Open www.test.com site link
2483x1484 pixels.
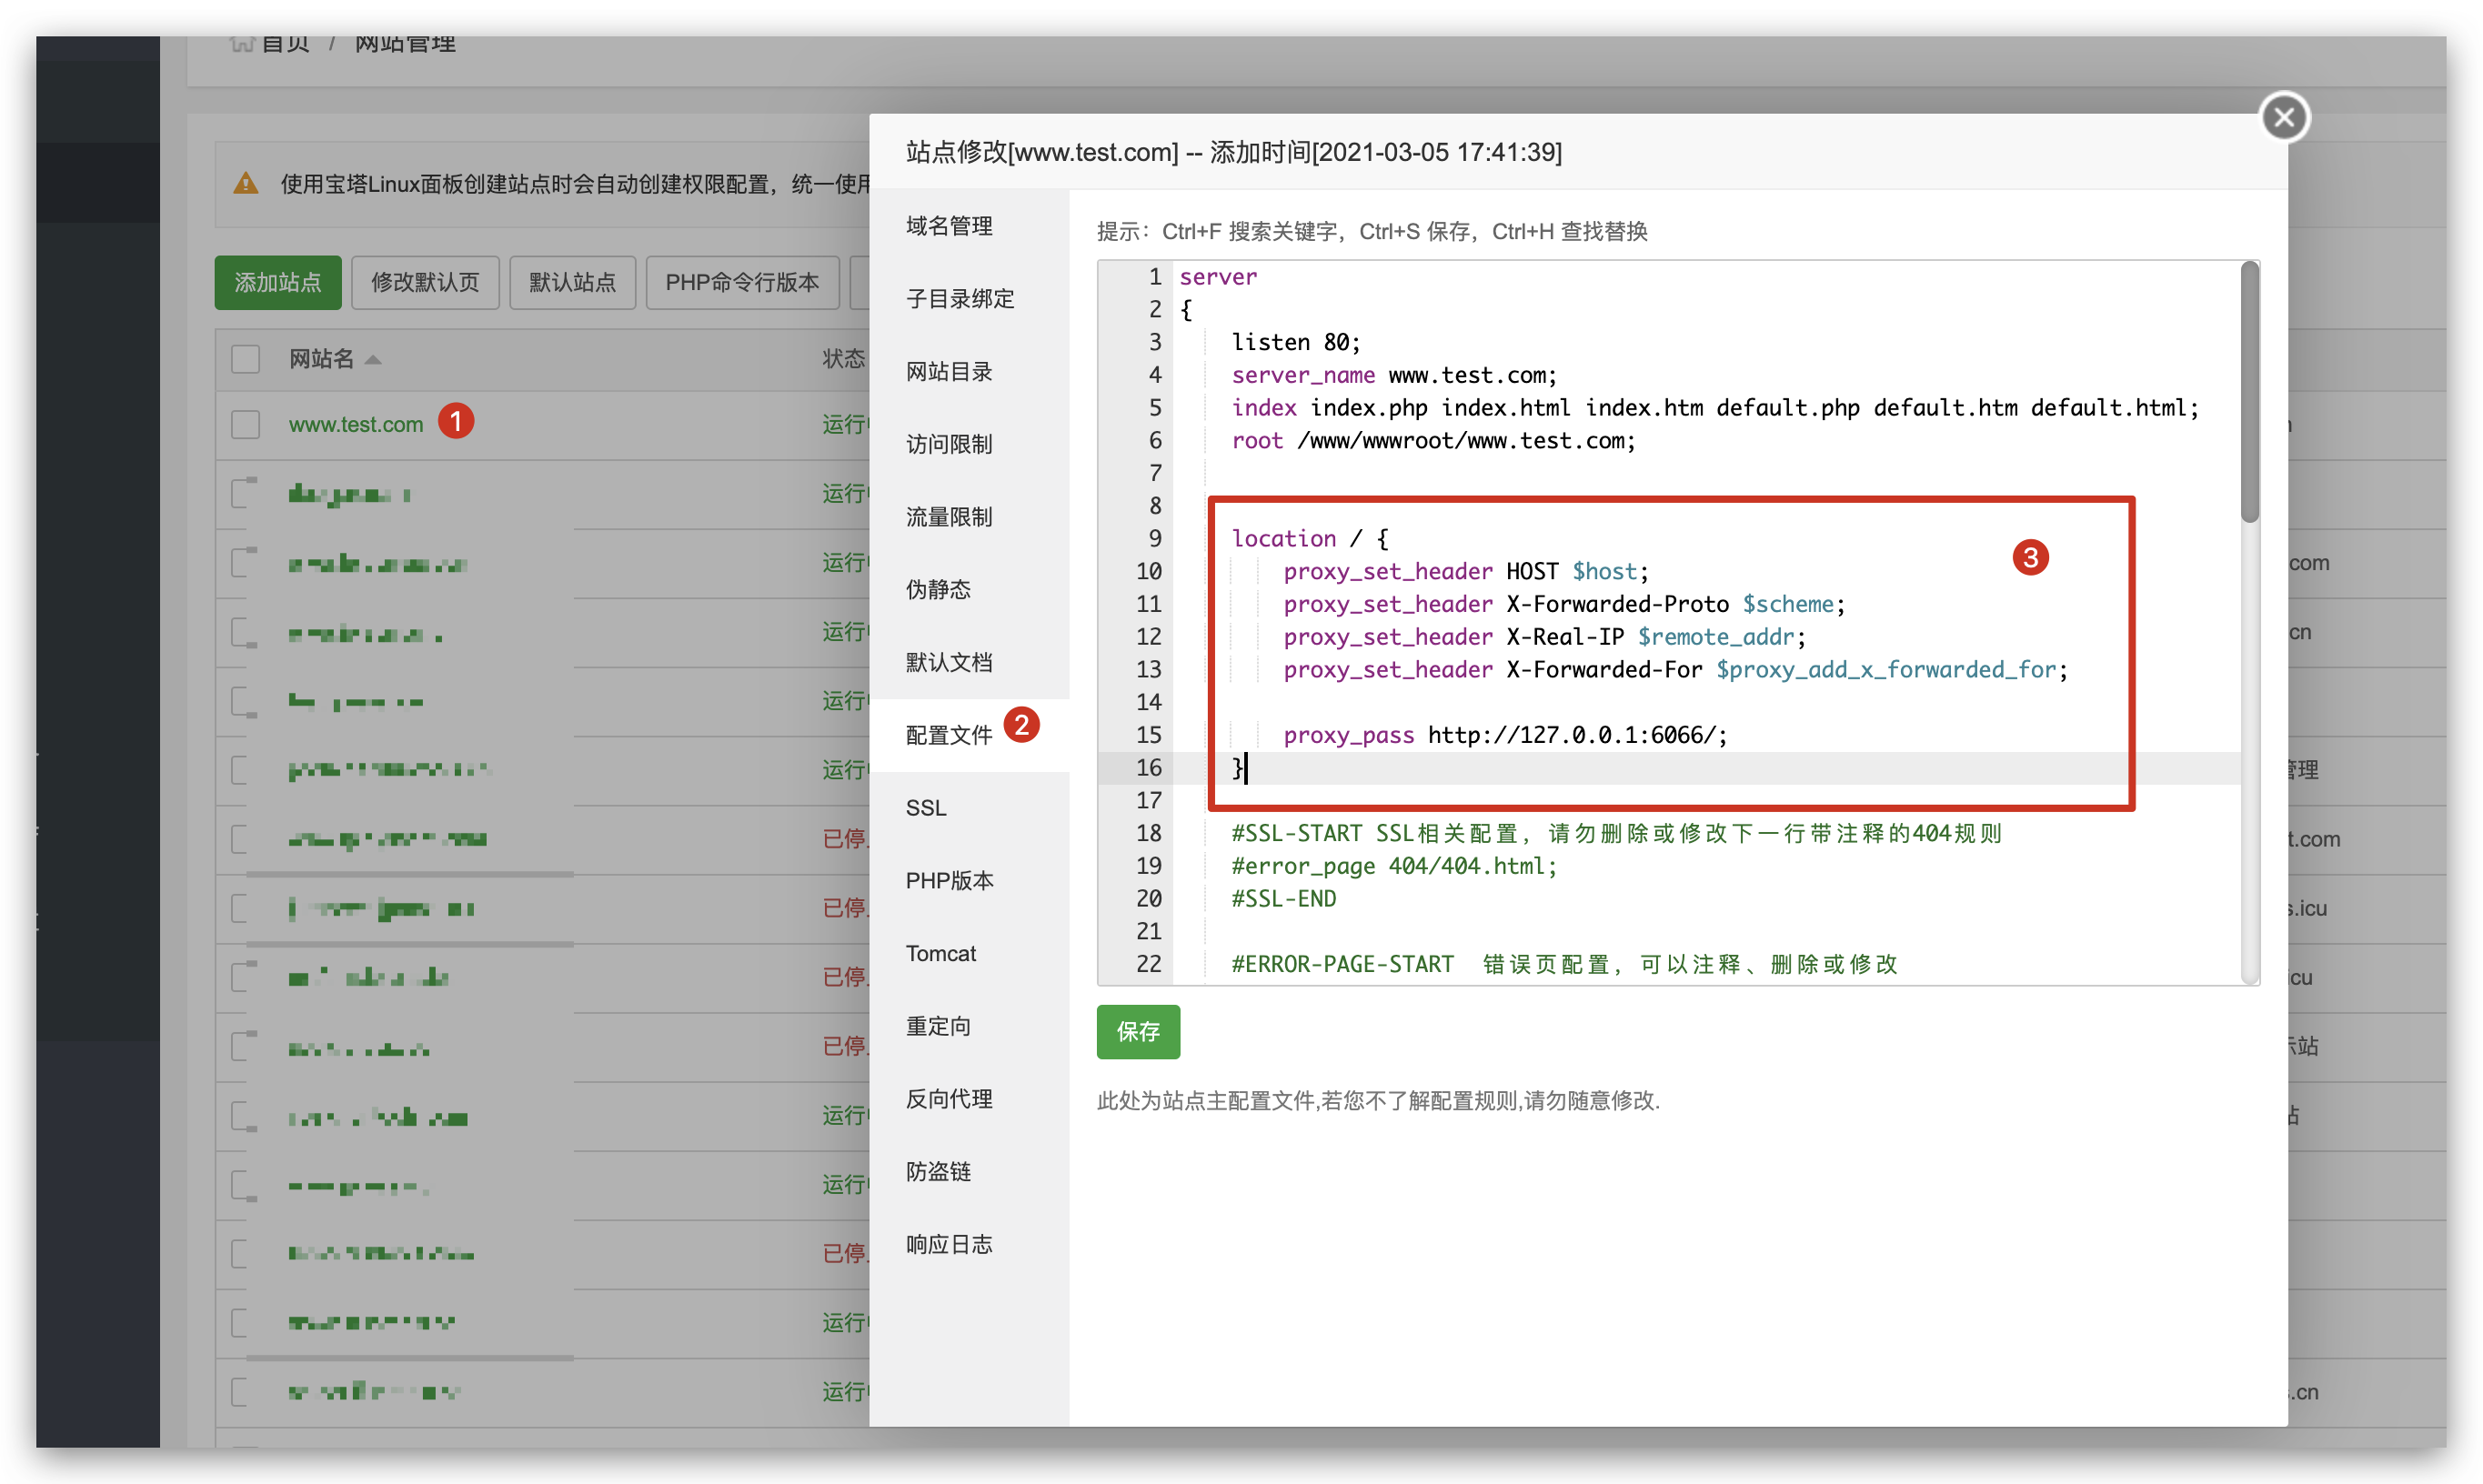[x=355, y=424]
